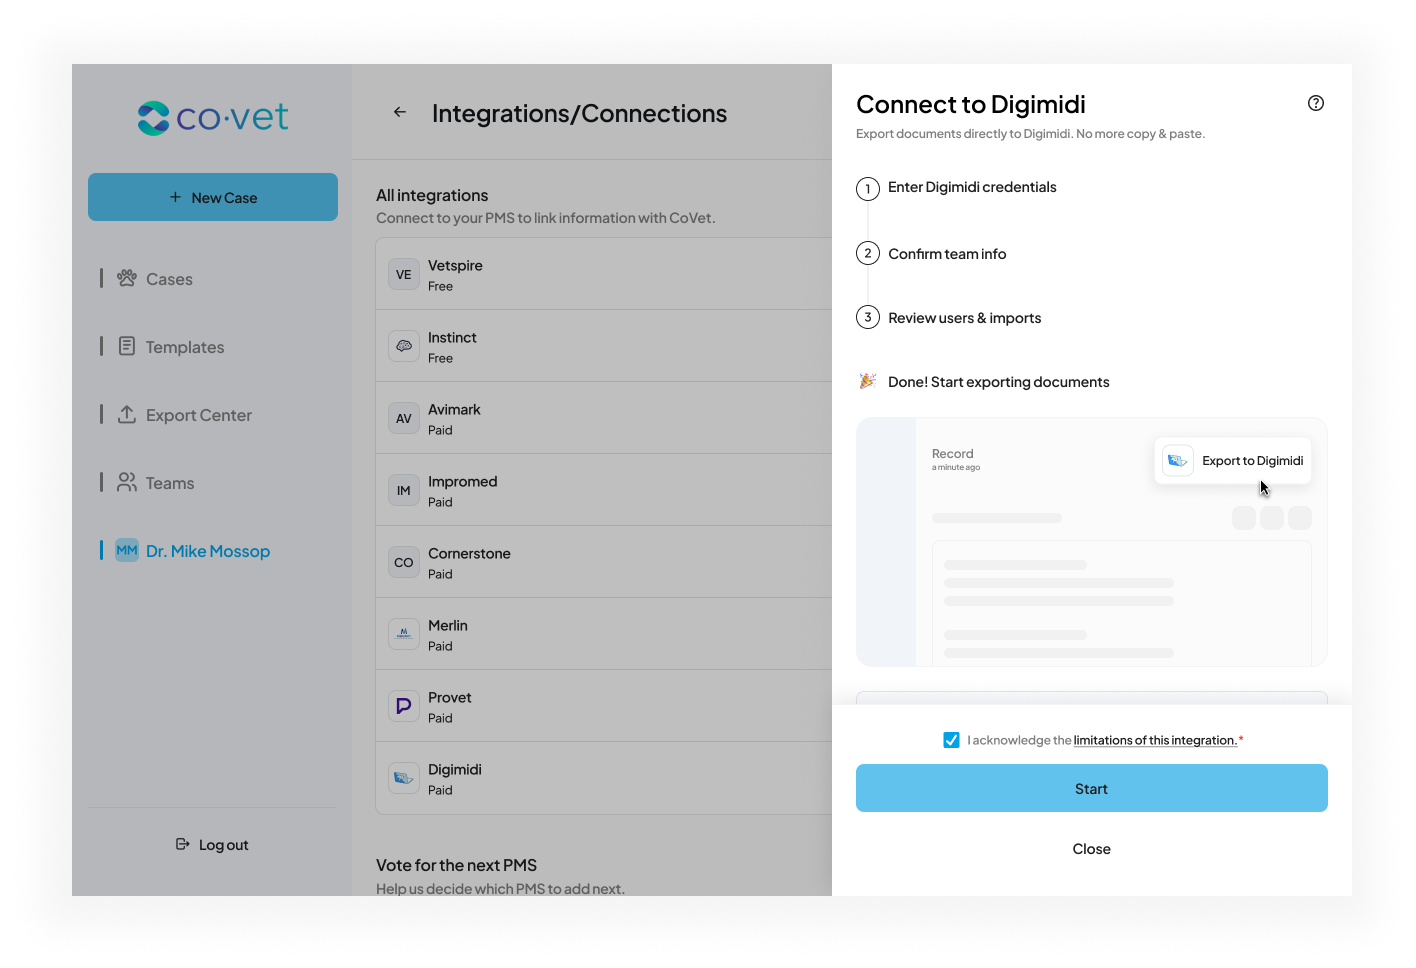
Task: Click the back arrow beside Integrations/Connections
Action: (x=400, y=112)
